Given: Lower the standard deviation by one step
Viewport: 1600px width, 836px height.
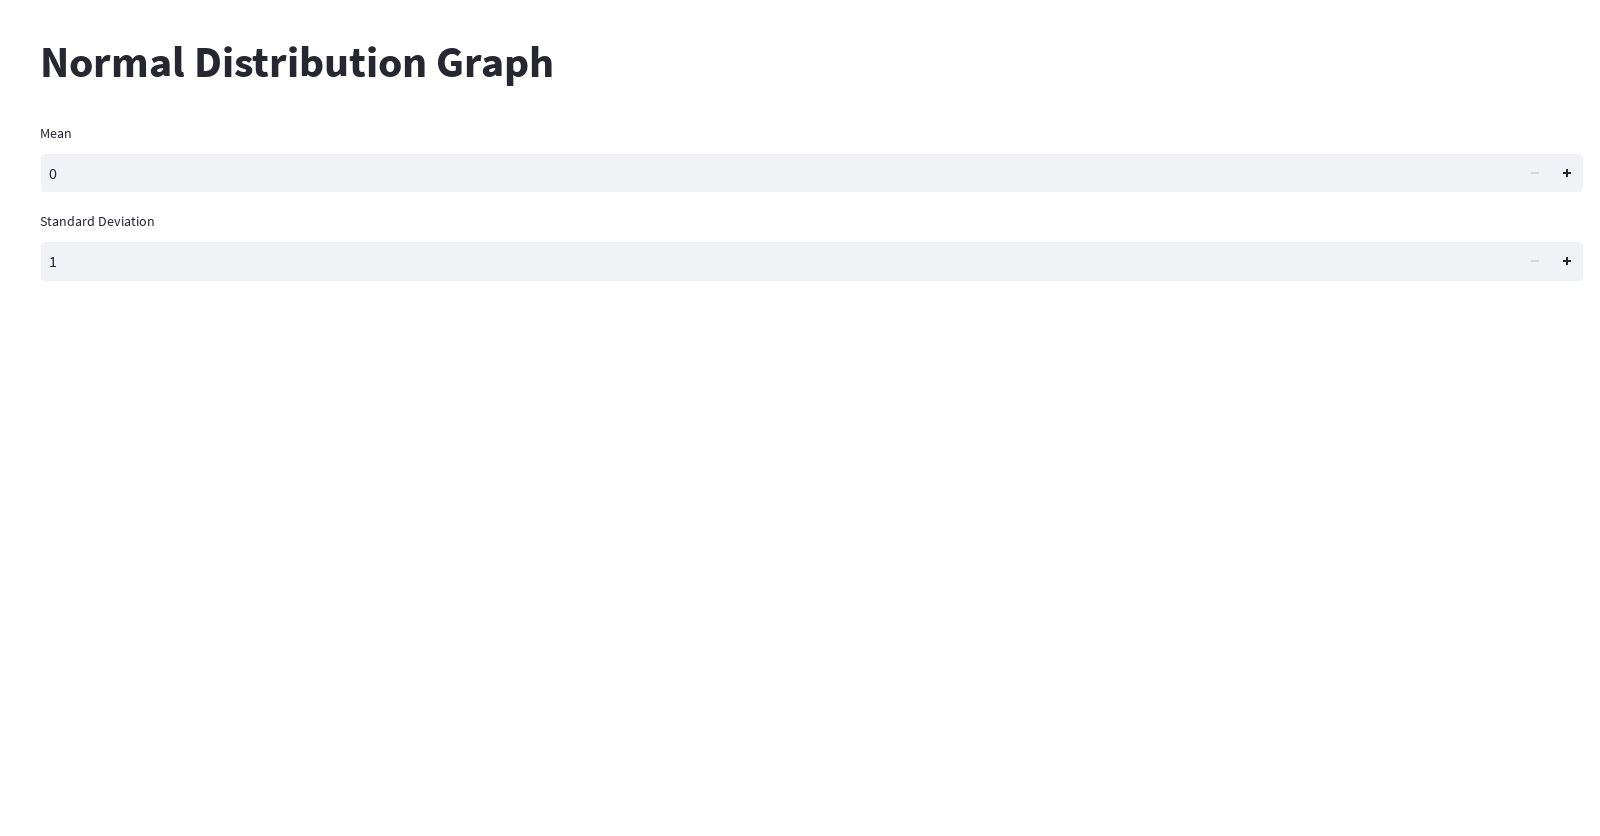Looking at the screenshot, I should click(x=1534, y=261).
